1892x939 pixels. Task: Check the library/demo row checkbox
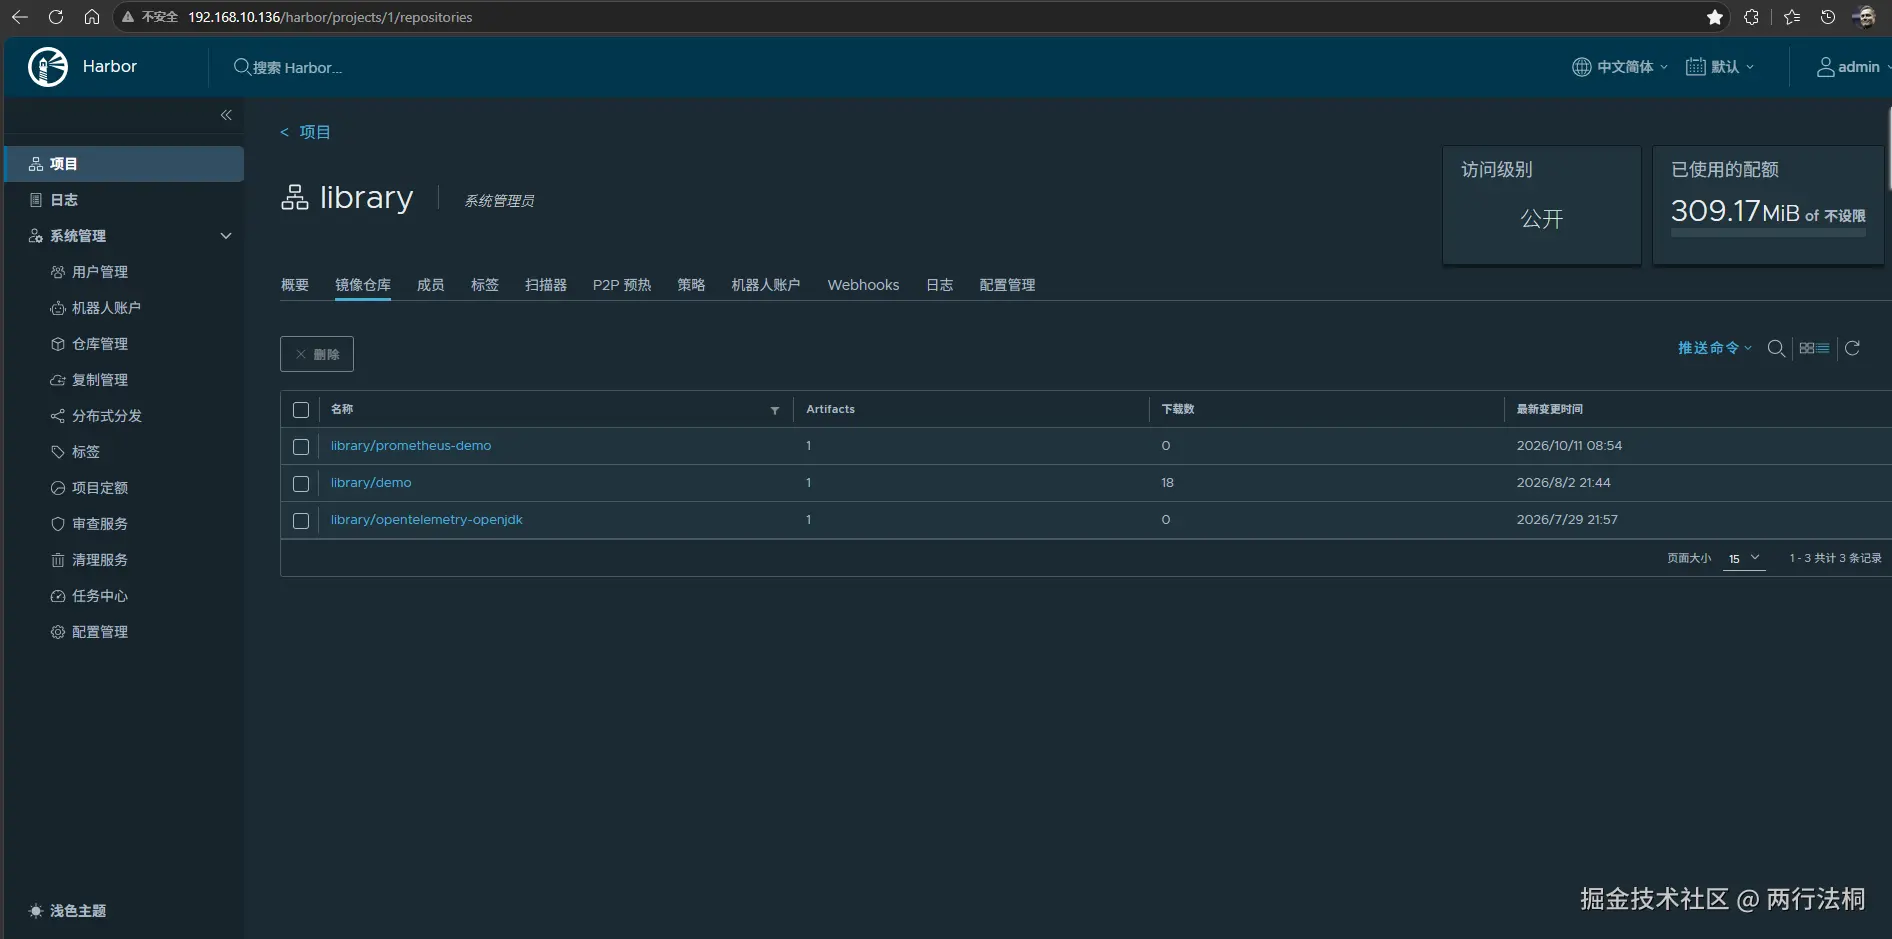[301, 484]
